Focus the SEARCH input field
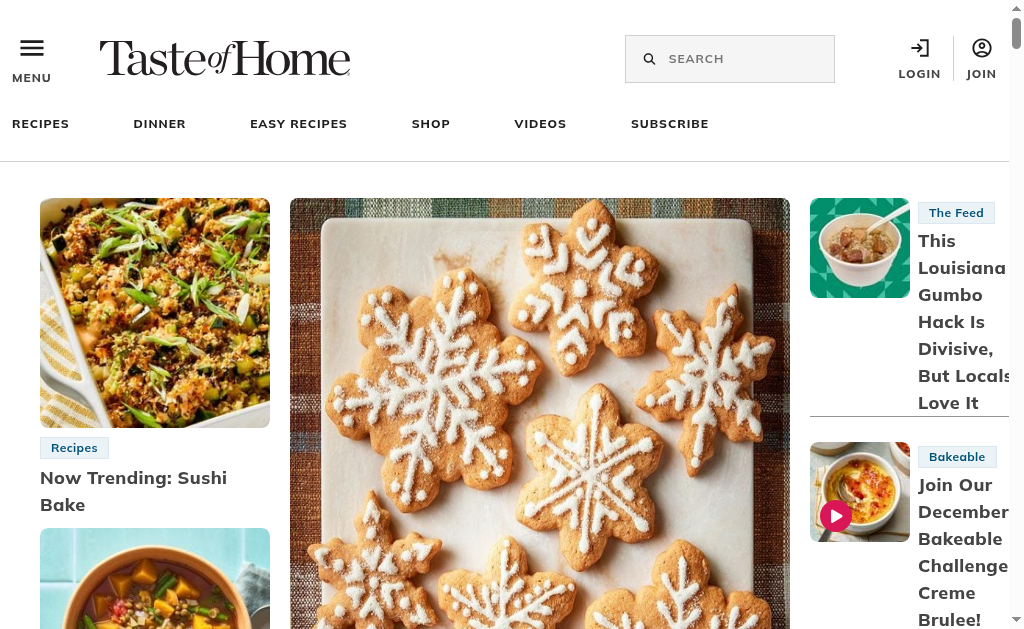 (x=729, y=59)
